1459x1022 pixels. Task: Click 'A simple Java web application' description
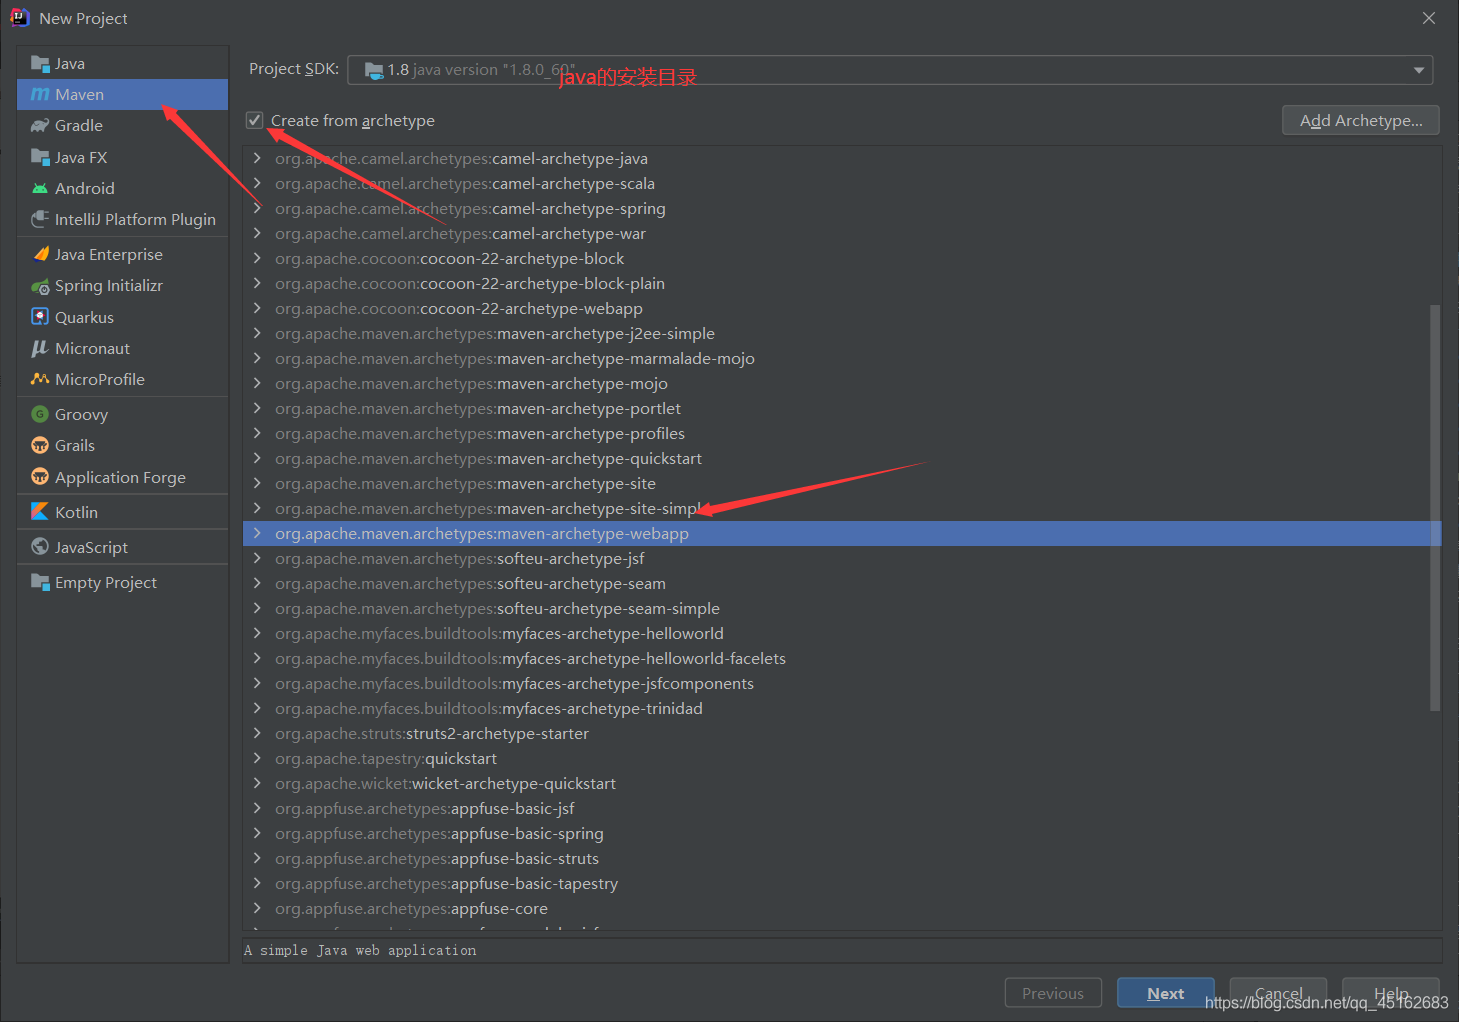pos(360,950)
